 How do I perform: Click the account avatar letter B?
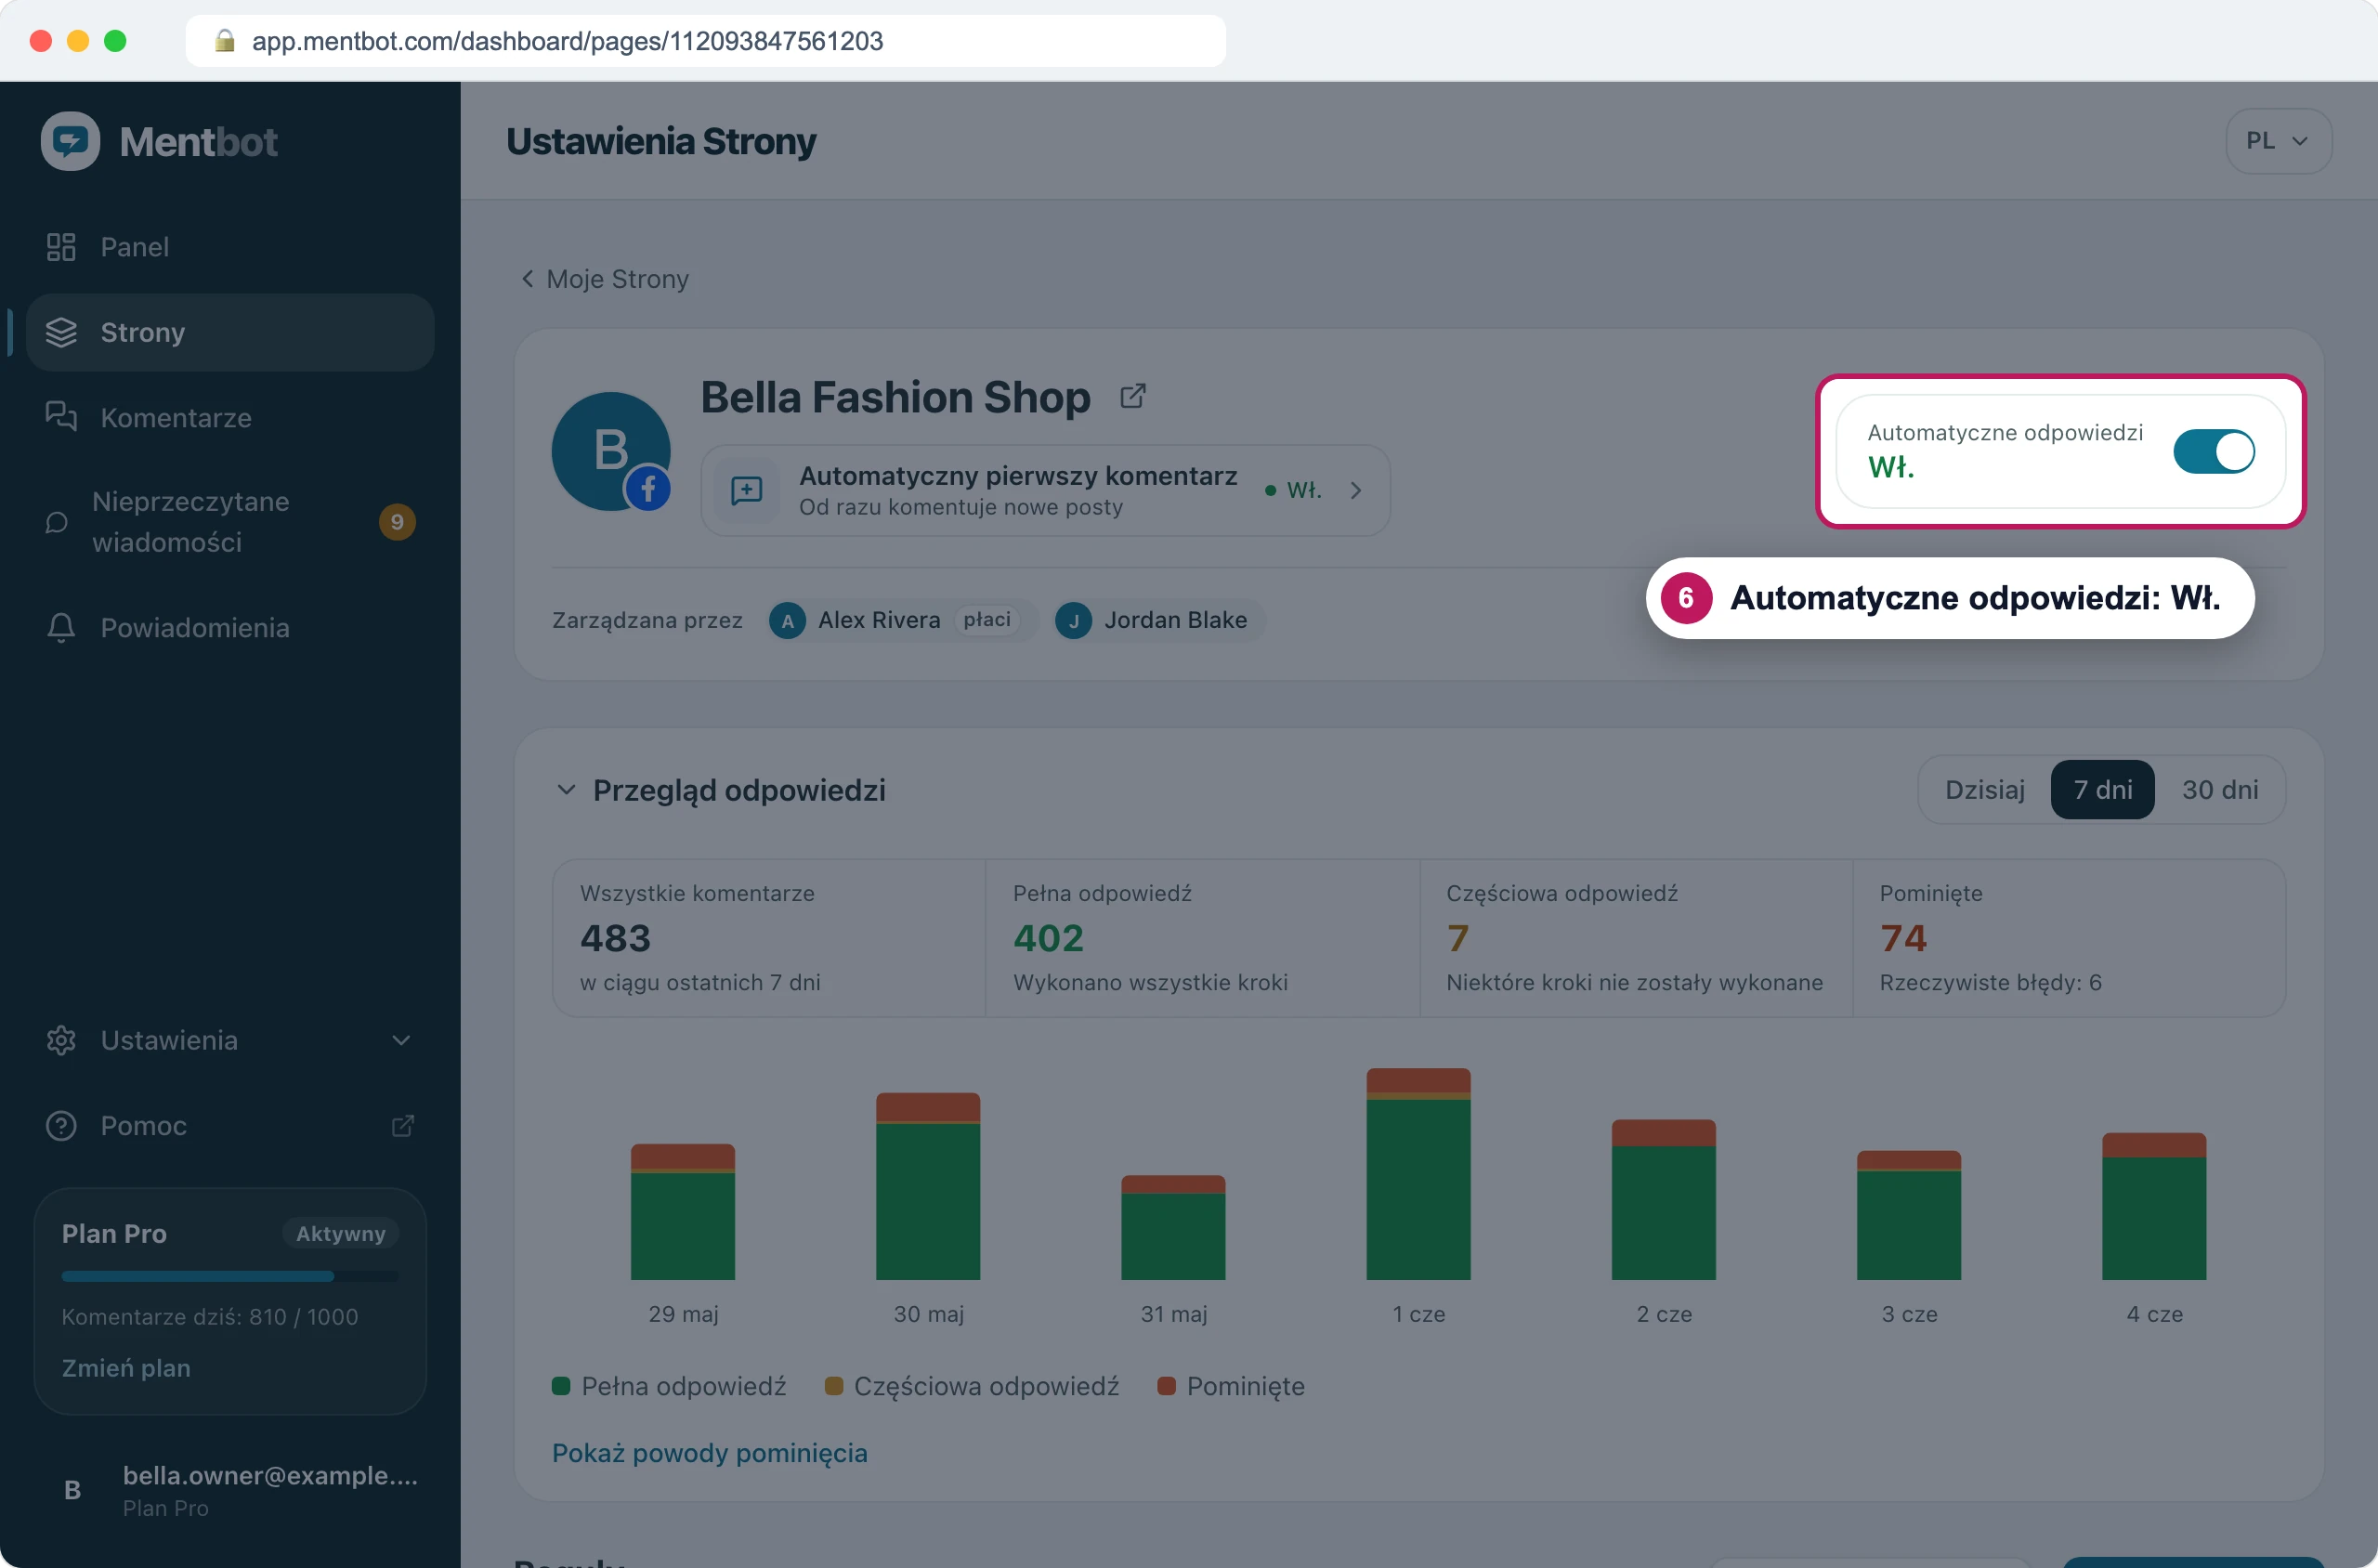click(x=72, y=1490)
